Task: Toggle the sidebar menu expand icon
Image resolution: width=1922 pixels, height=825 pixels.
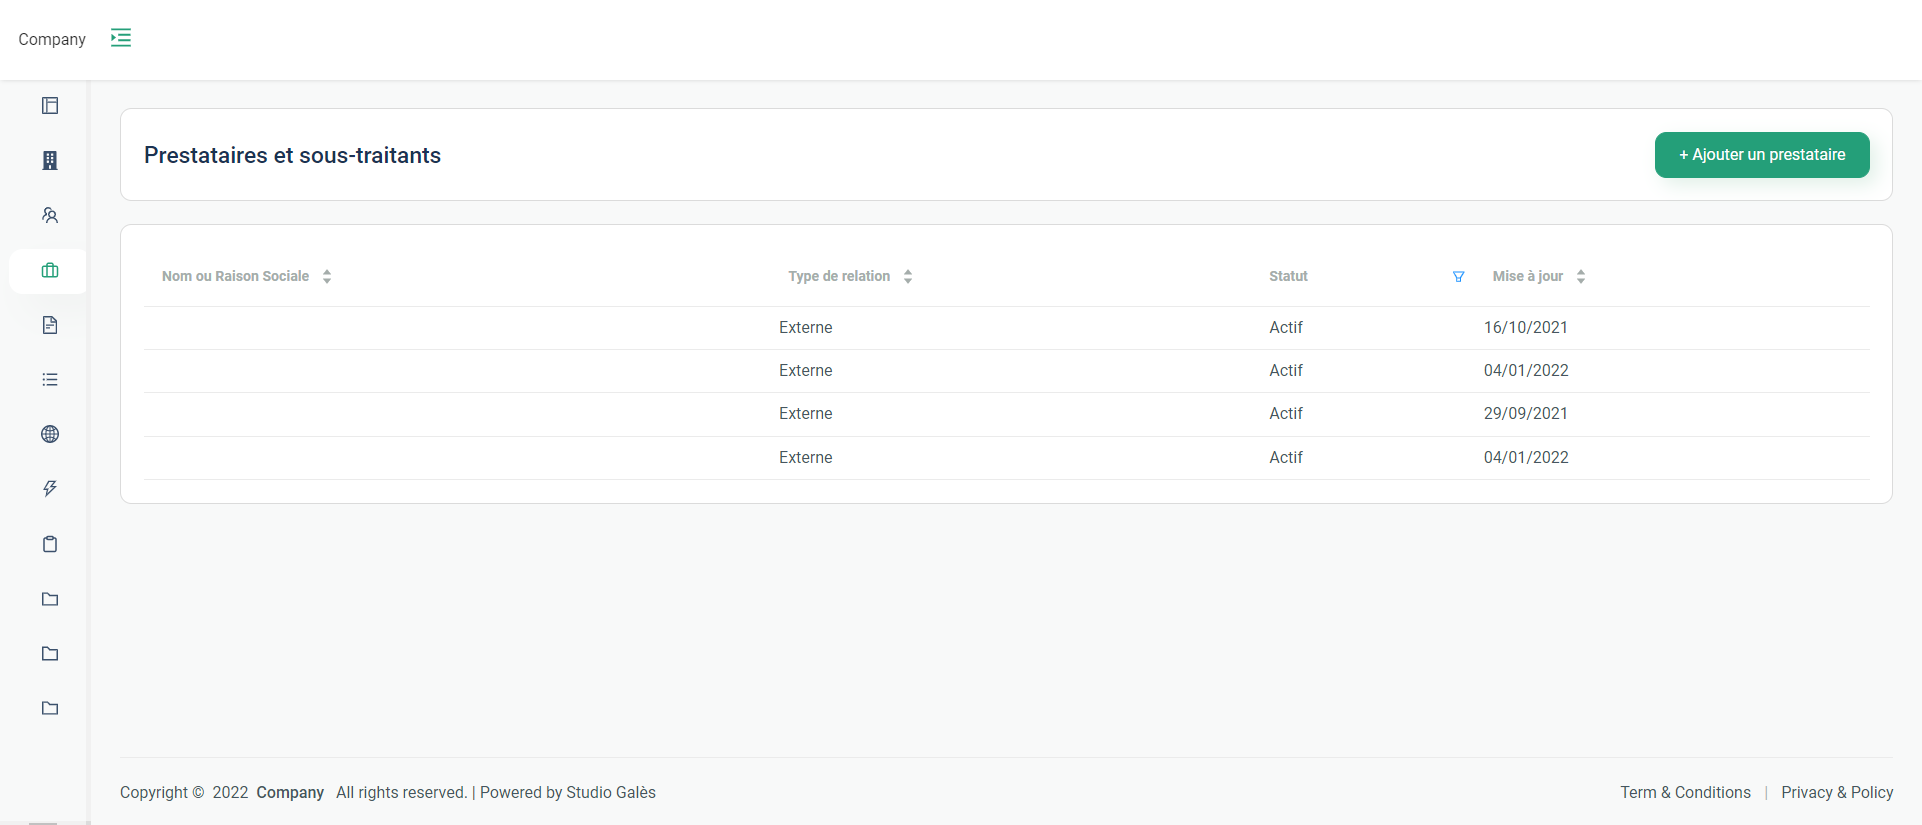Action: point(121,38)
